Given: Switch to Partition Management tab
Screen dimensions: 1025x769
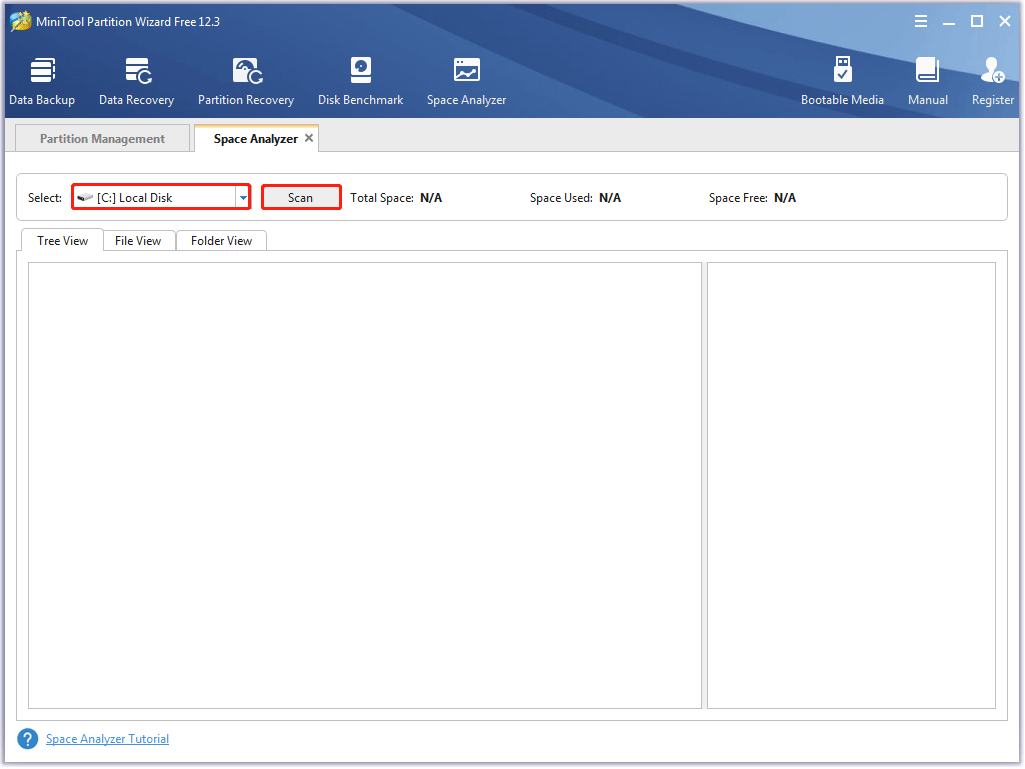Looking at the screenshot, I should (102, 139).
